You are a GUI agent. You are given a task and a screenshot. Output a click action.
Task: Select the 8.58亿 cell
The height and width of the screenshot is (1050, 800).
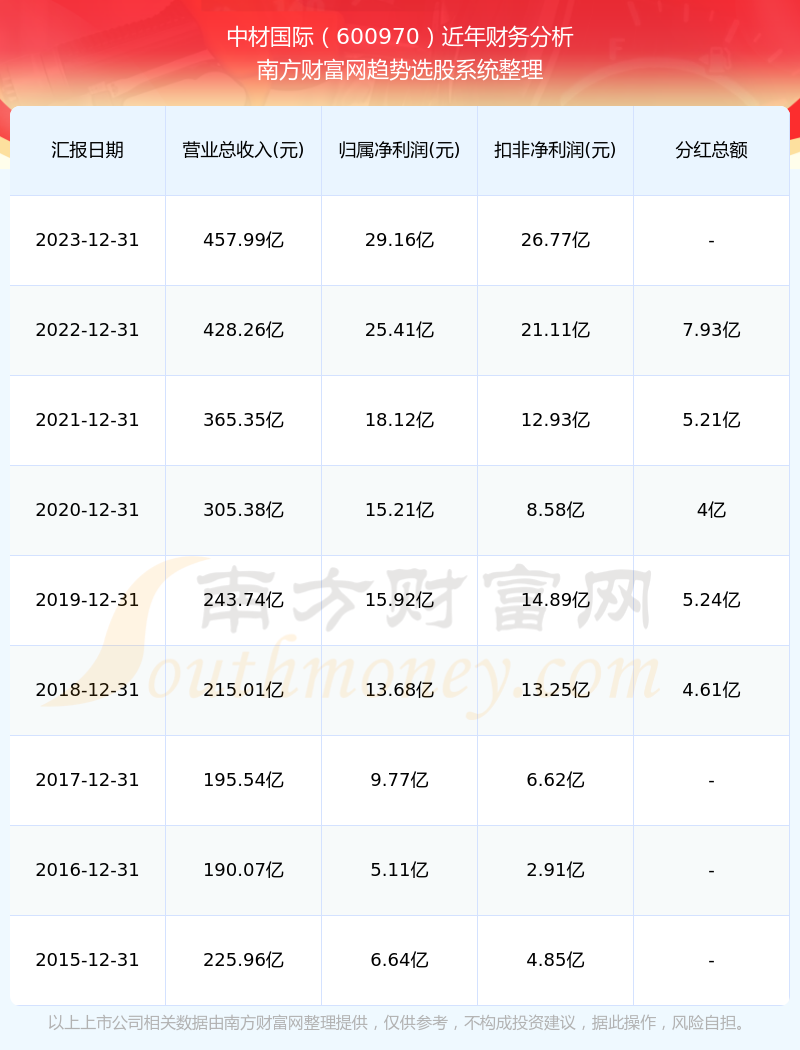tap(556, 510)
